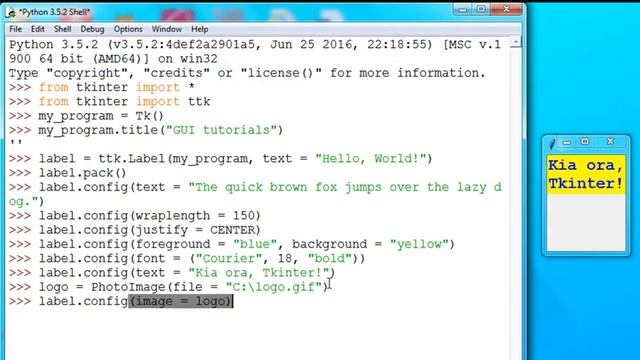Open the Window menu
640x360 pixels.
(167, 29)
